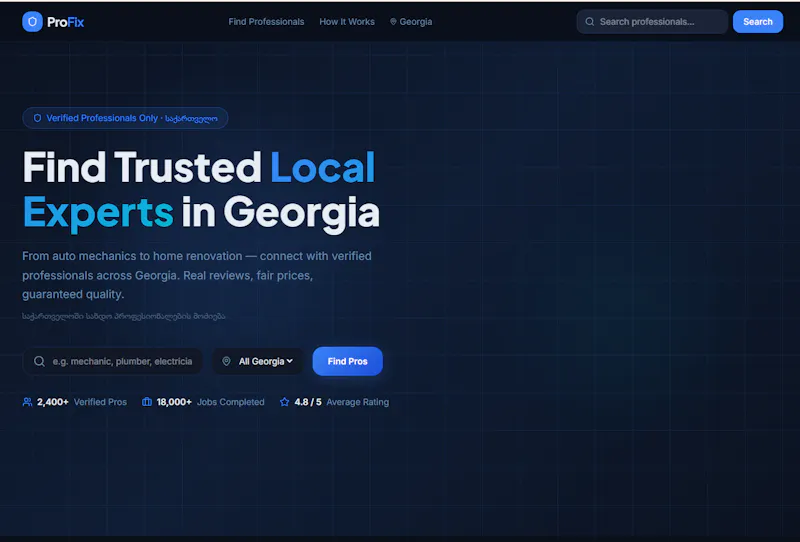Click the header Search button
The image size is (800, 542).
[x=758, y=22]
